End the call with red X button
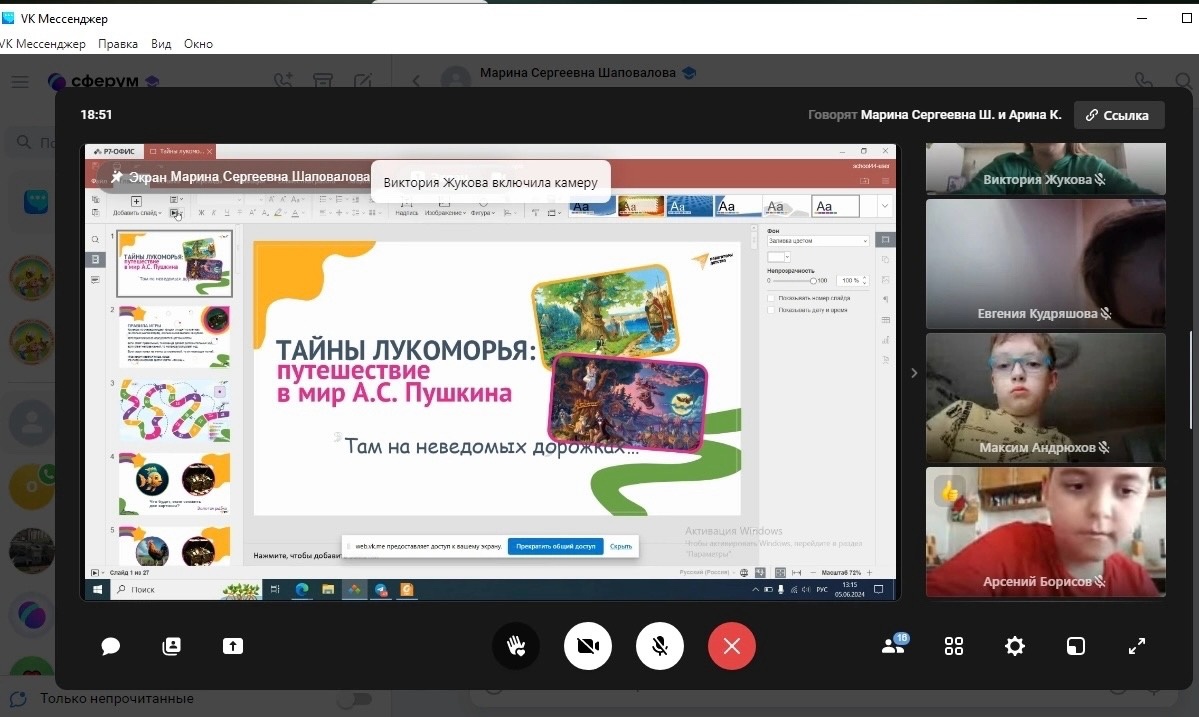The image size is (1199, 717). pos(732,647)
